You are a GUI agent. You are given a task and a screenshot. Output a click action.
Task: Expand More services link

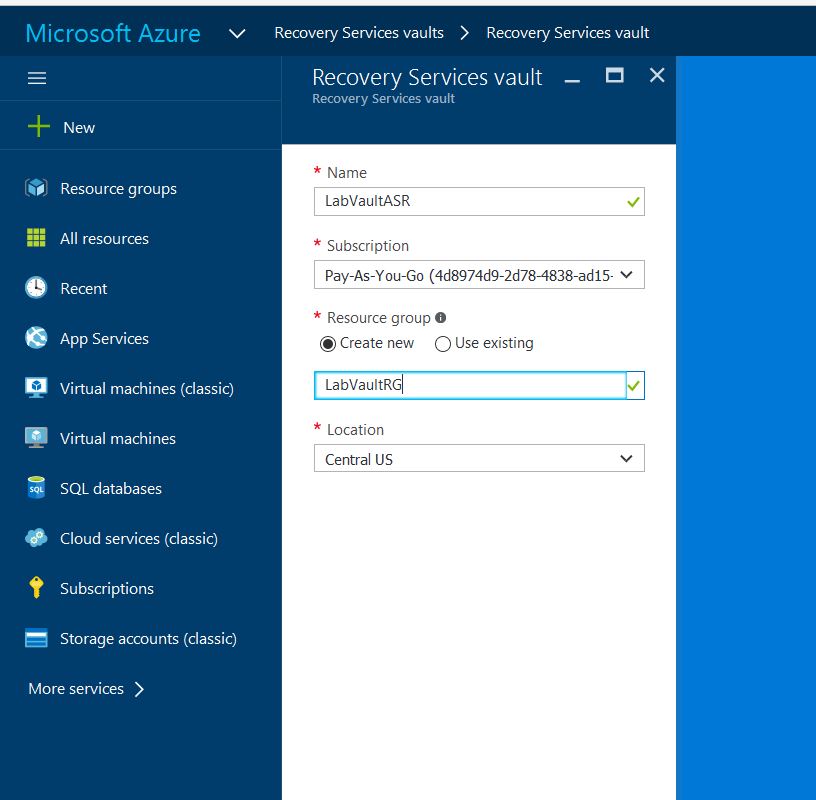tap(86, 688)
